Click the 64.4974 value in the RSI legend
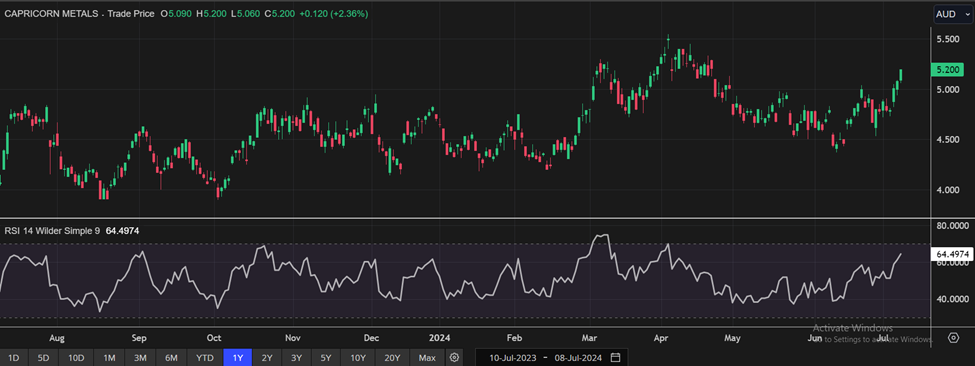 pos(122,231)
